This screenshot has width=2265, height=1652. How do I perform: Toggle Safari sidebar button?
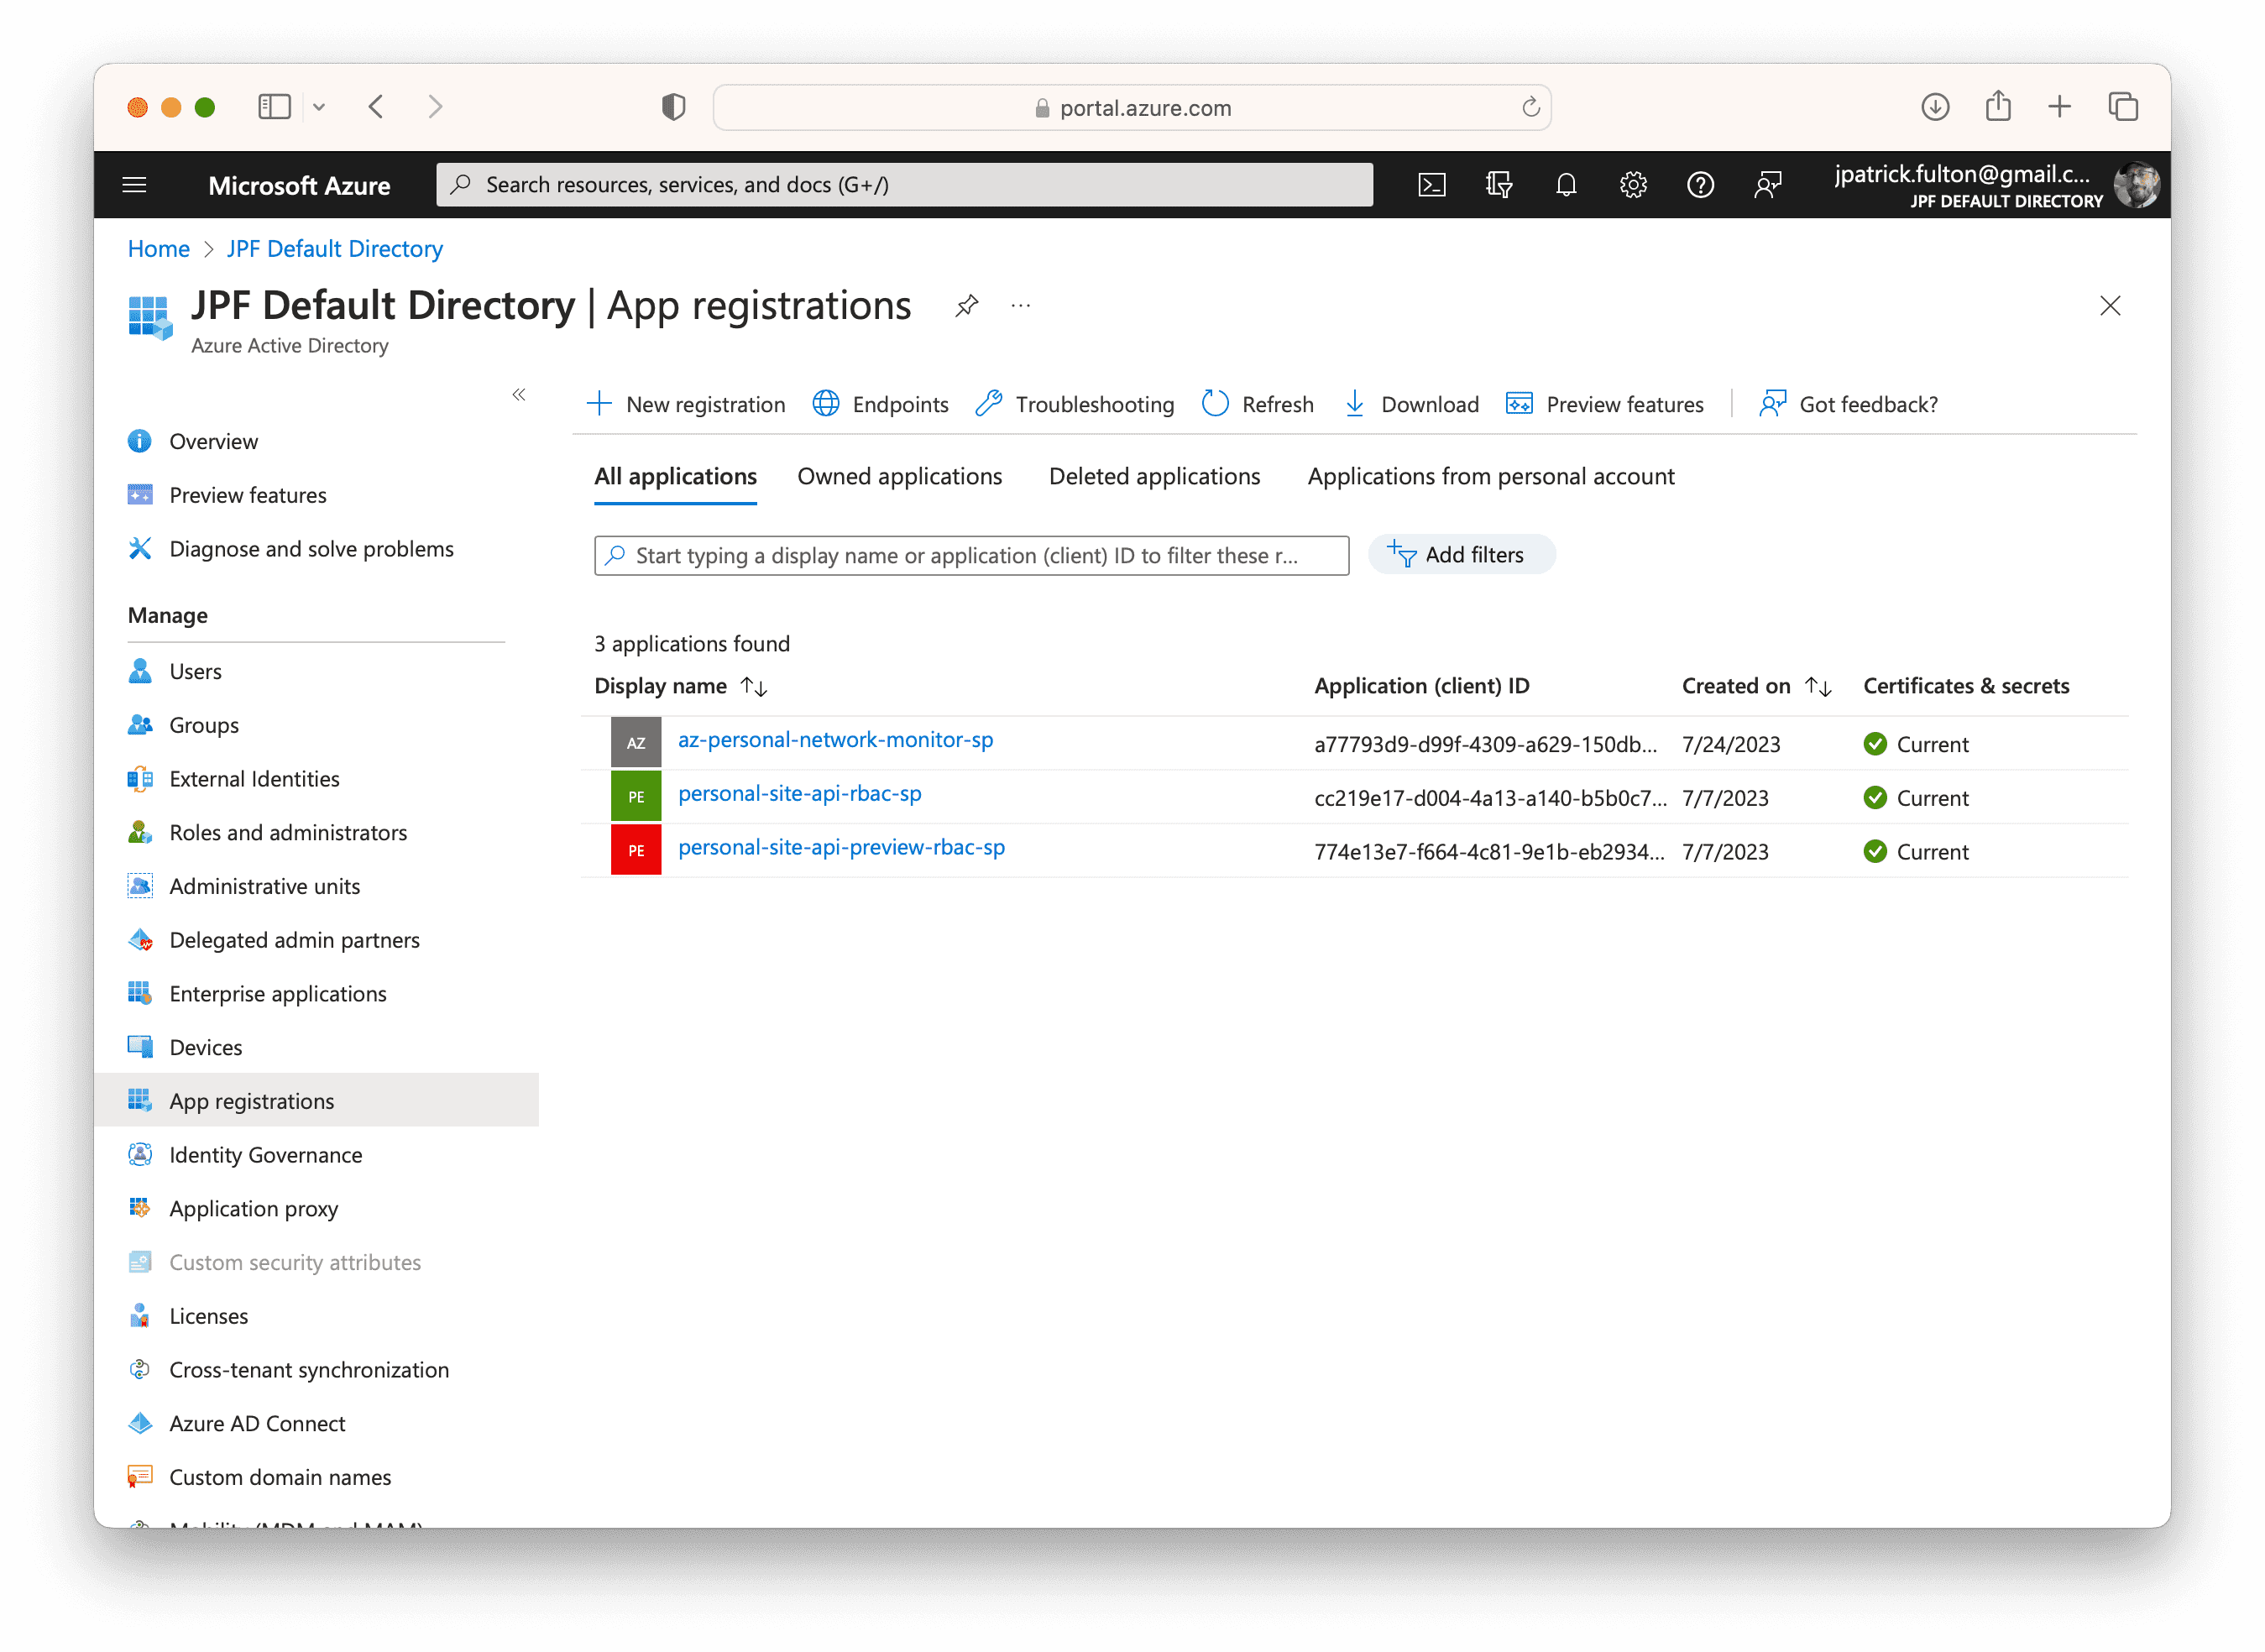[274, 107]
